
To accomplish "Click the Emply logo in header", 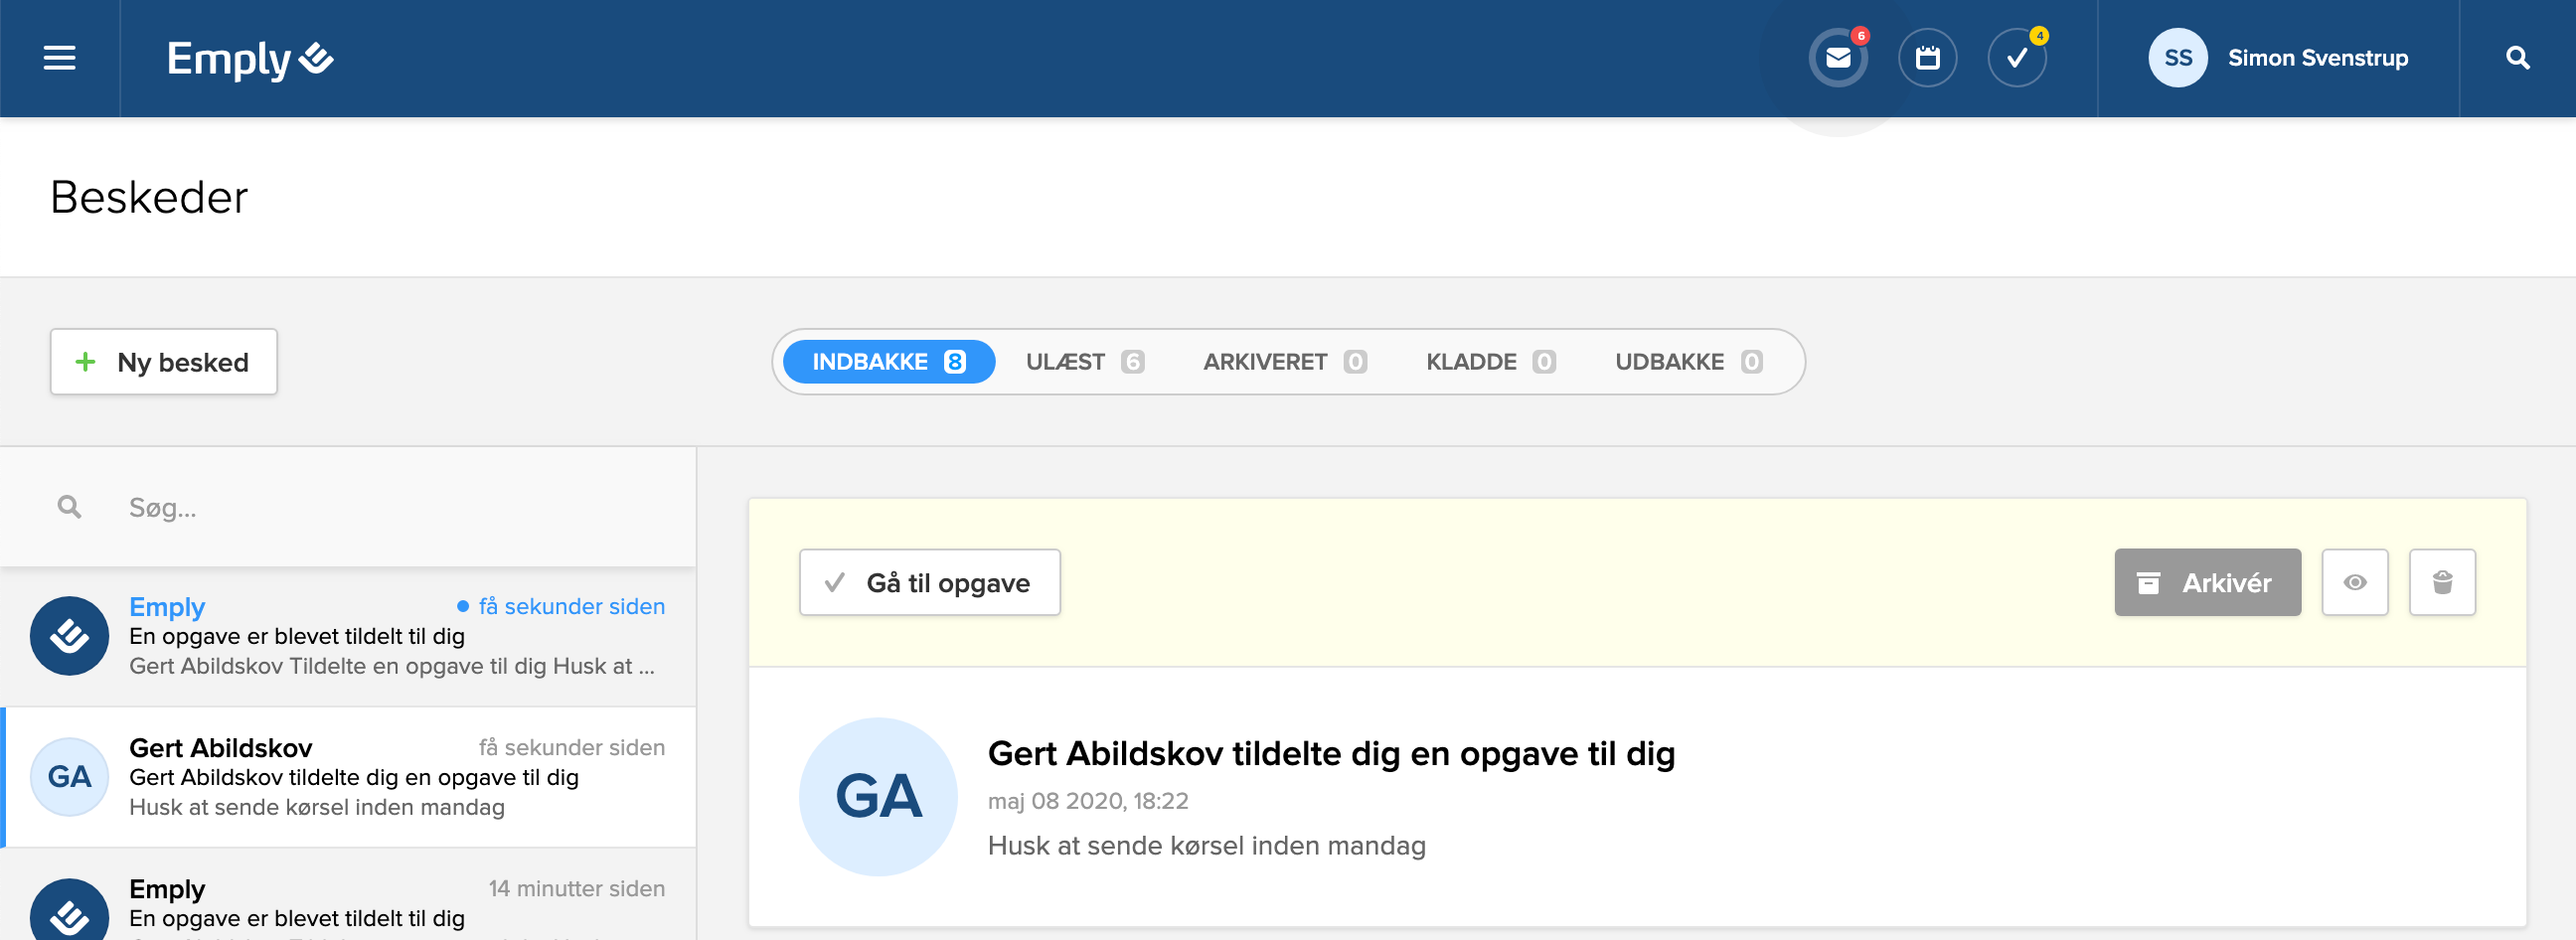I will (250, 59).
